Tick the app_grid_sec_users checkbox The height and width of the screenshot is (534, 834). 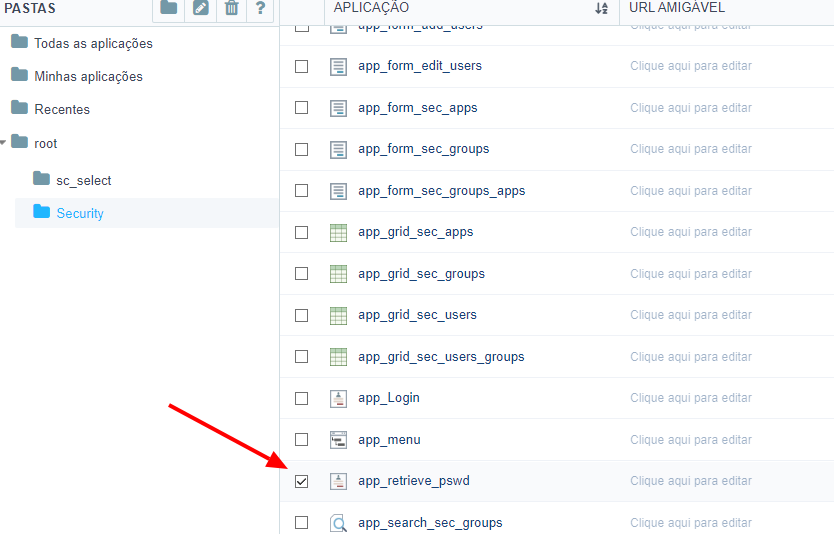click(302, 315)
